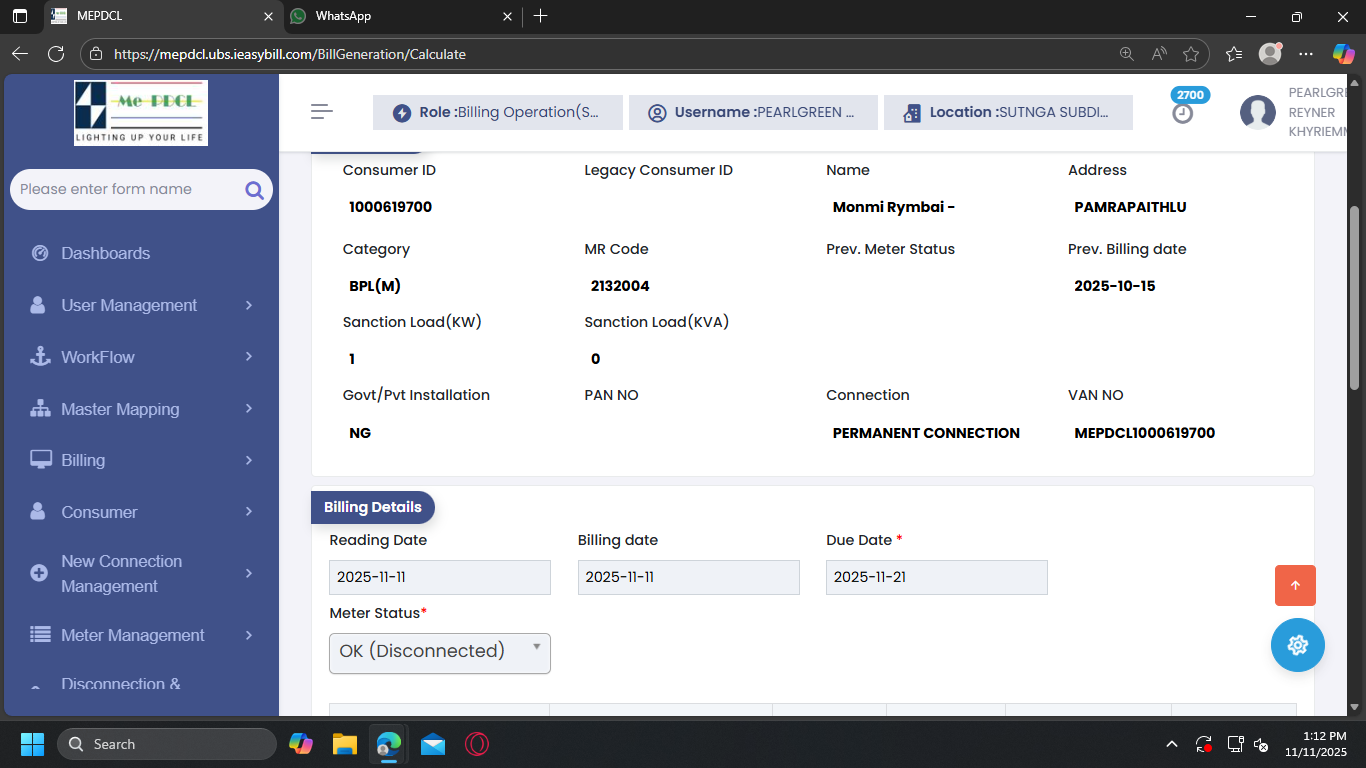This screenshot has width=1366, height=768.
Task: Click the Location SUTNGA SUBDI button
Action: [1008, 113]
